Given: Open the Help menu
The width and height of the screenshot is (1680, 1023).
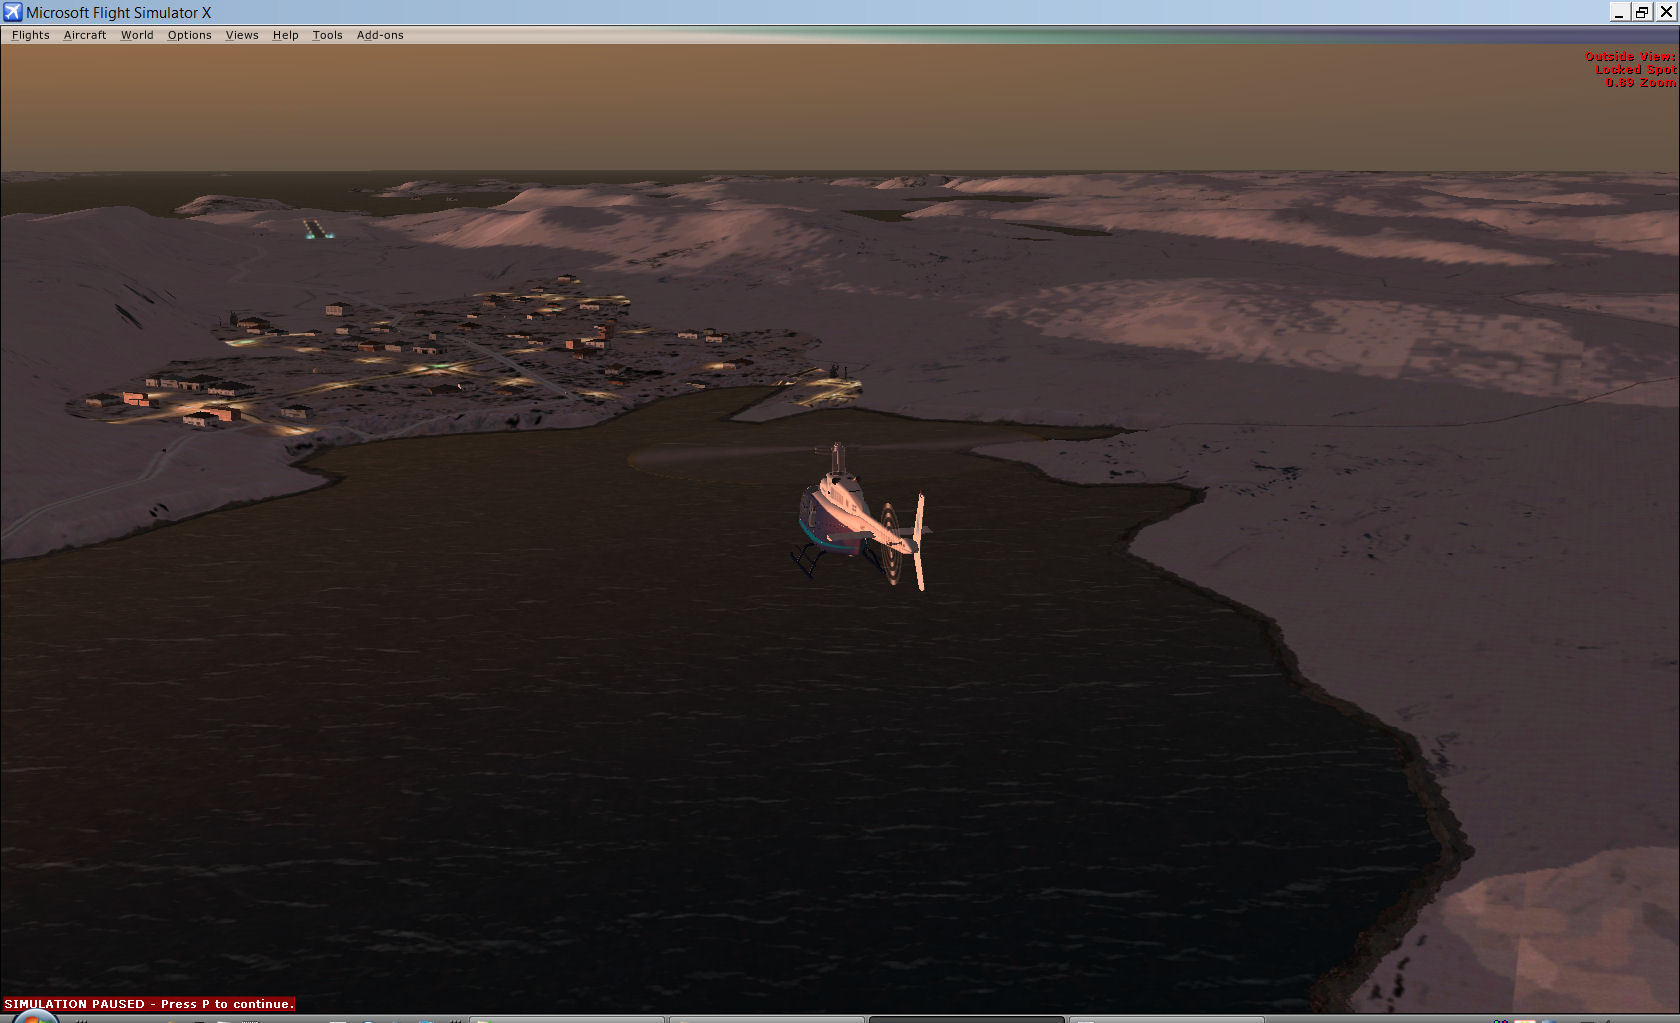Looking at the screenshot, I should coord(286,35).
